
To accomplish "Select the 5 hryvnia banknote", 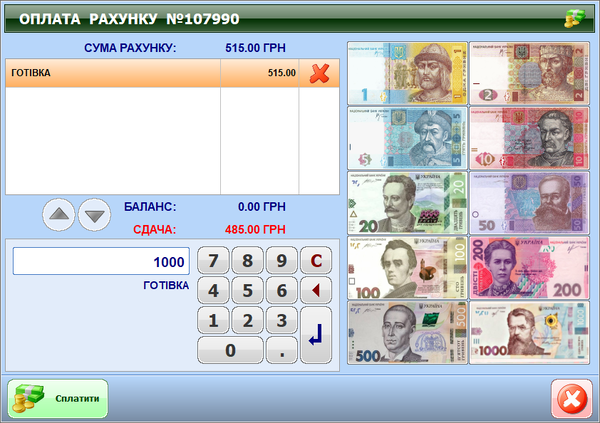I will click(x=407, y=138).
